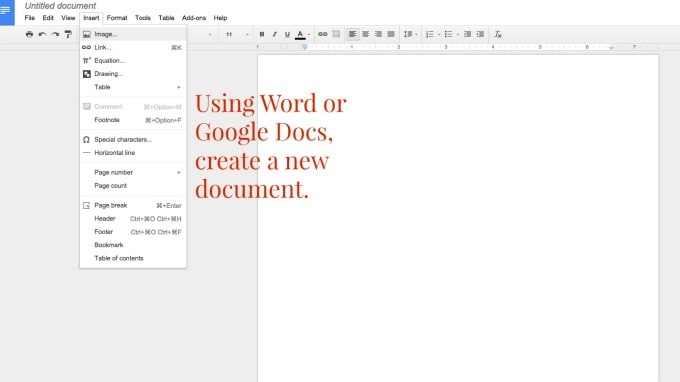
Task: Select Page count in Insert menu
Action: 133,186
